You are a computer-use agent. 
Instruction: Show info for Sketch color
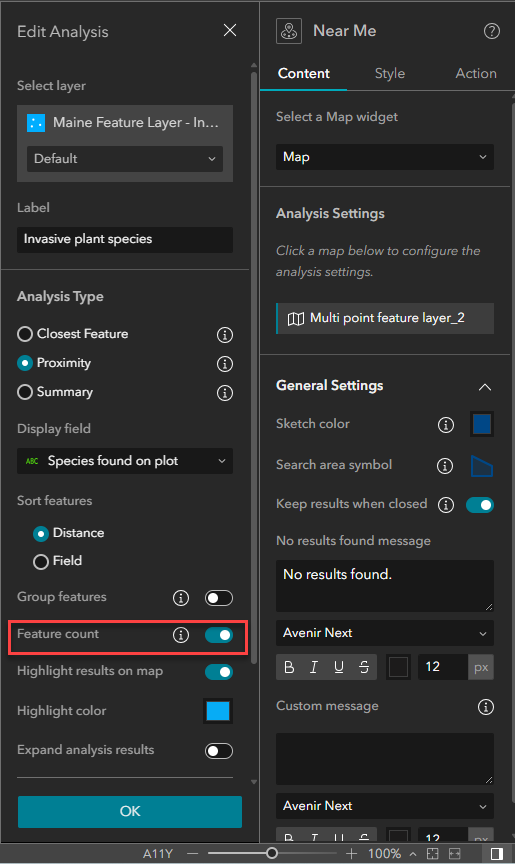[446, 425]
